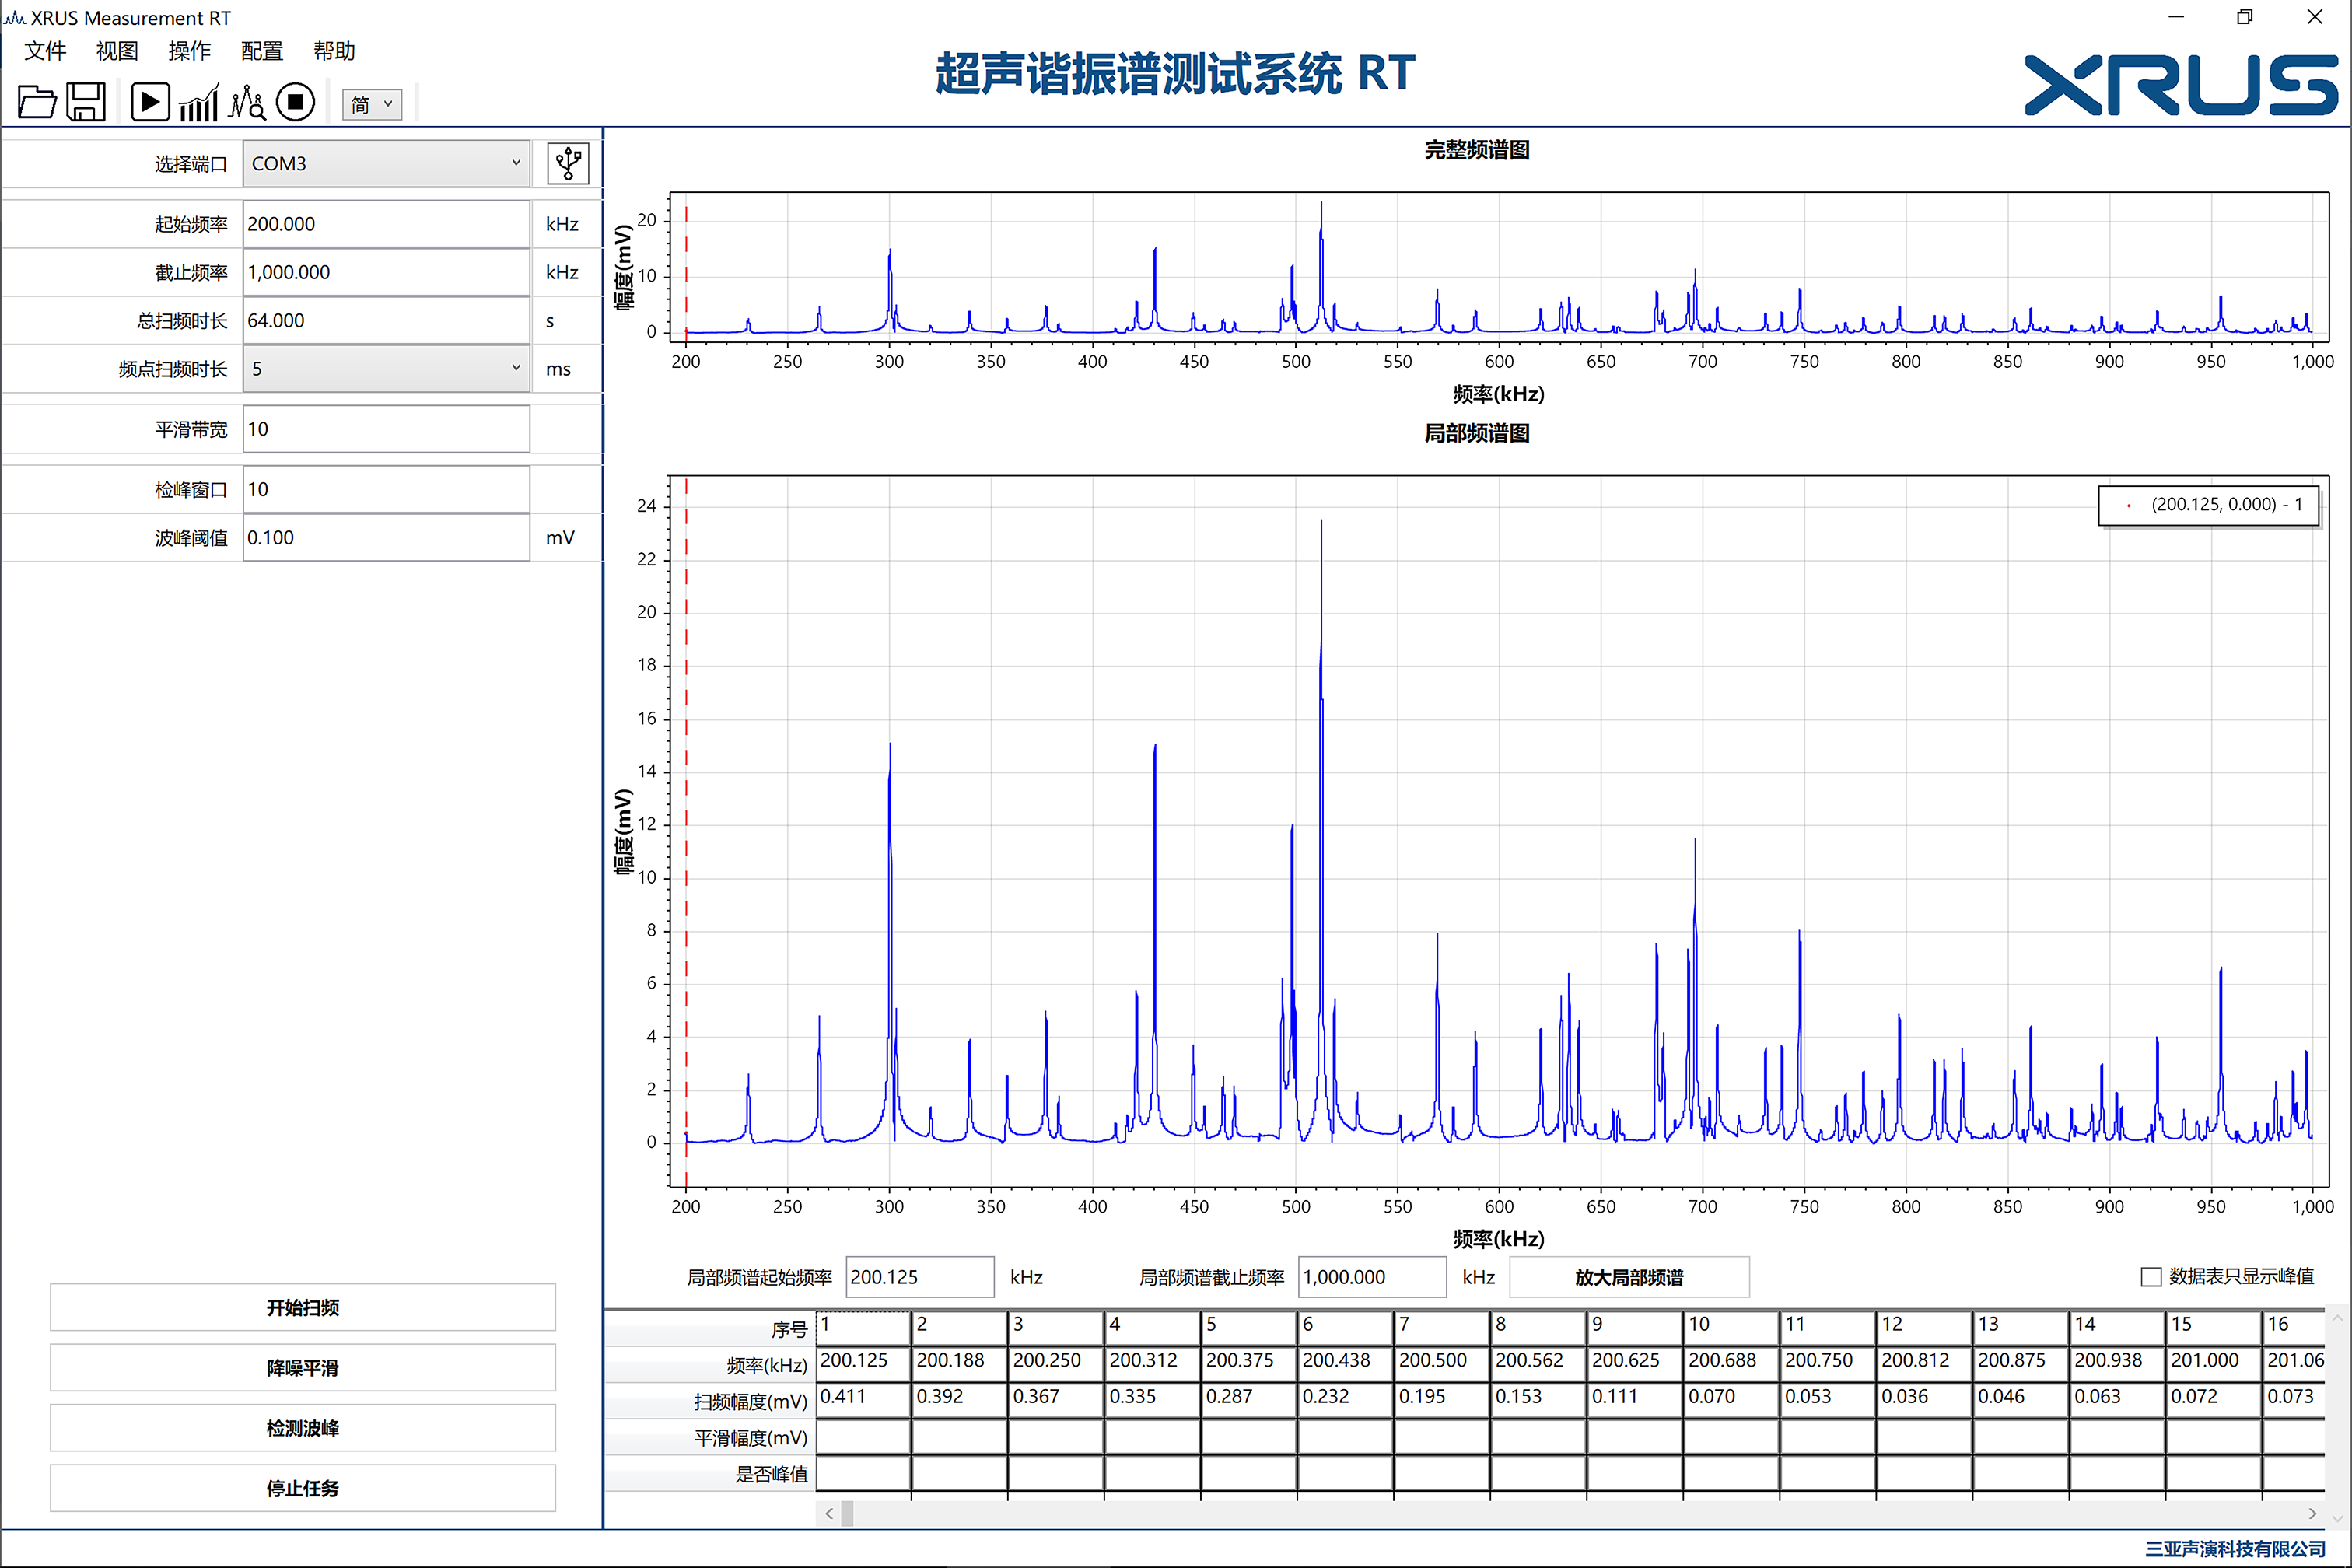The image size is (2352, 1568).
Task: Open file with the folder icon
Action: [37, 102]
